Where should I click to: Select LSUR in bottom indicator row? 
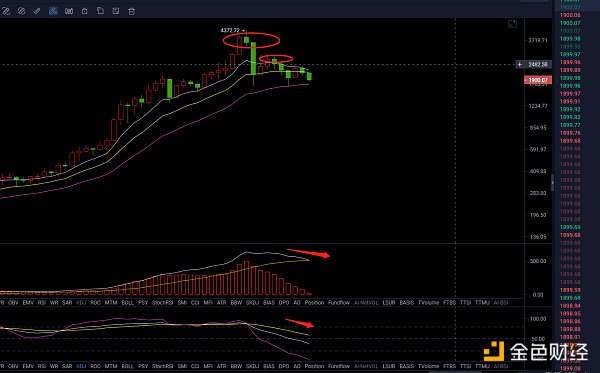[389, 366]
